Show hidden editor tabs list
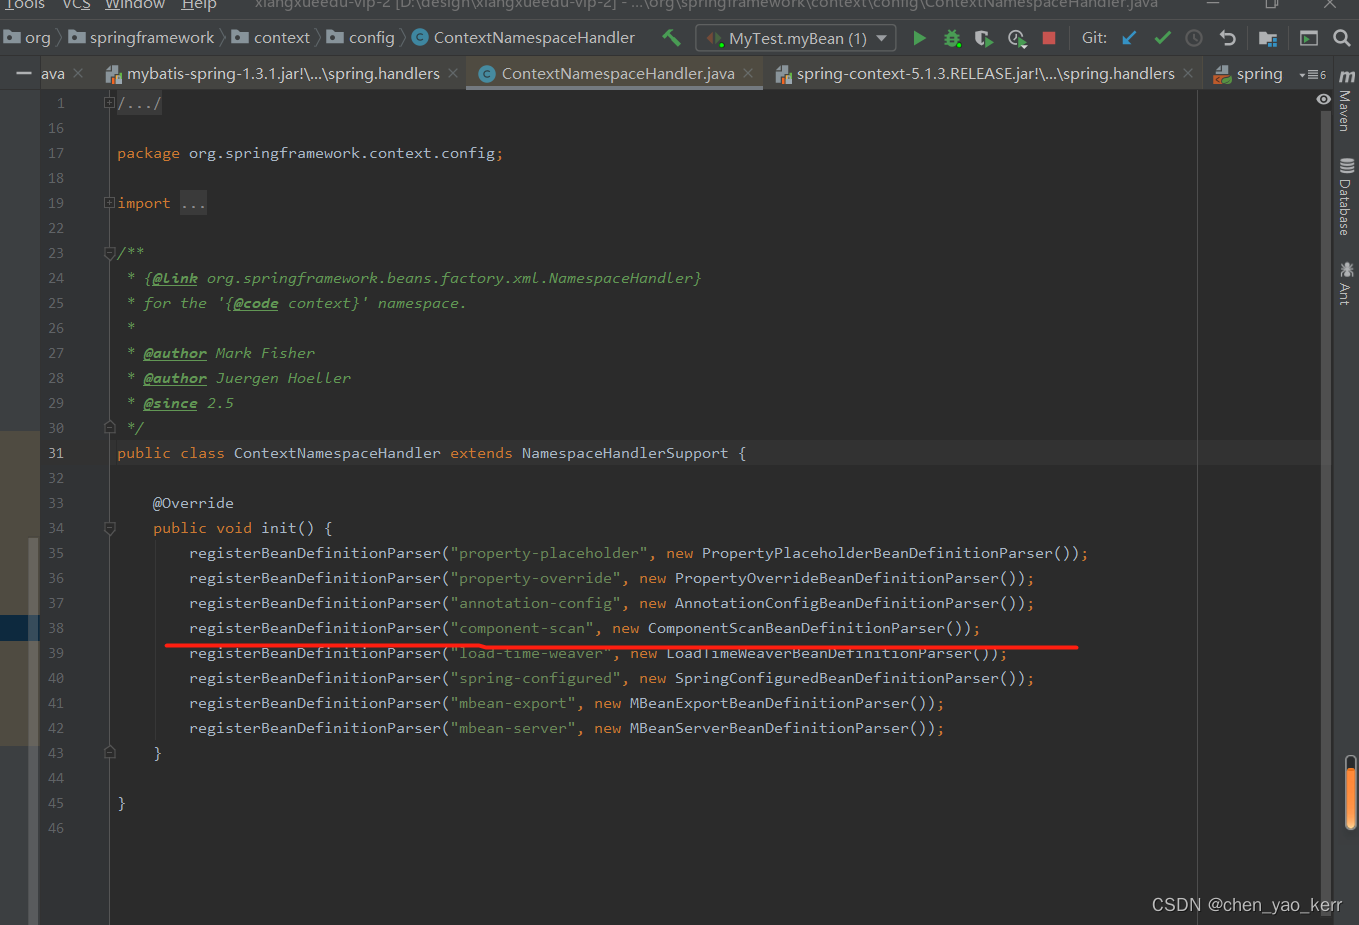Screen dimensions: 1359x925 (x=1312, y=74)
